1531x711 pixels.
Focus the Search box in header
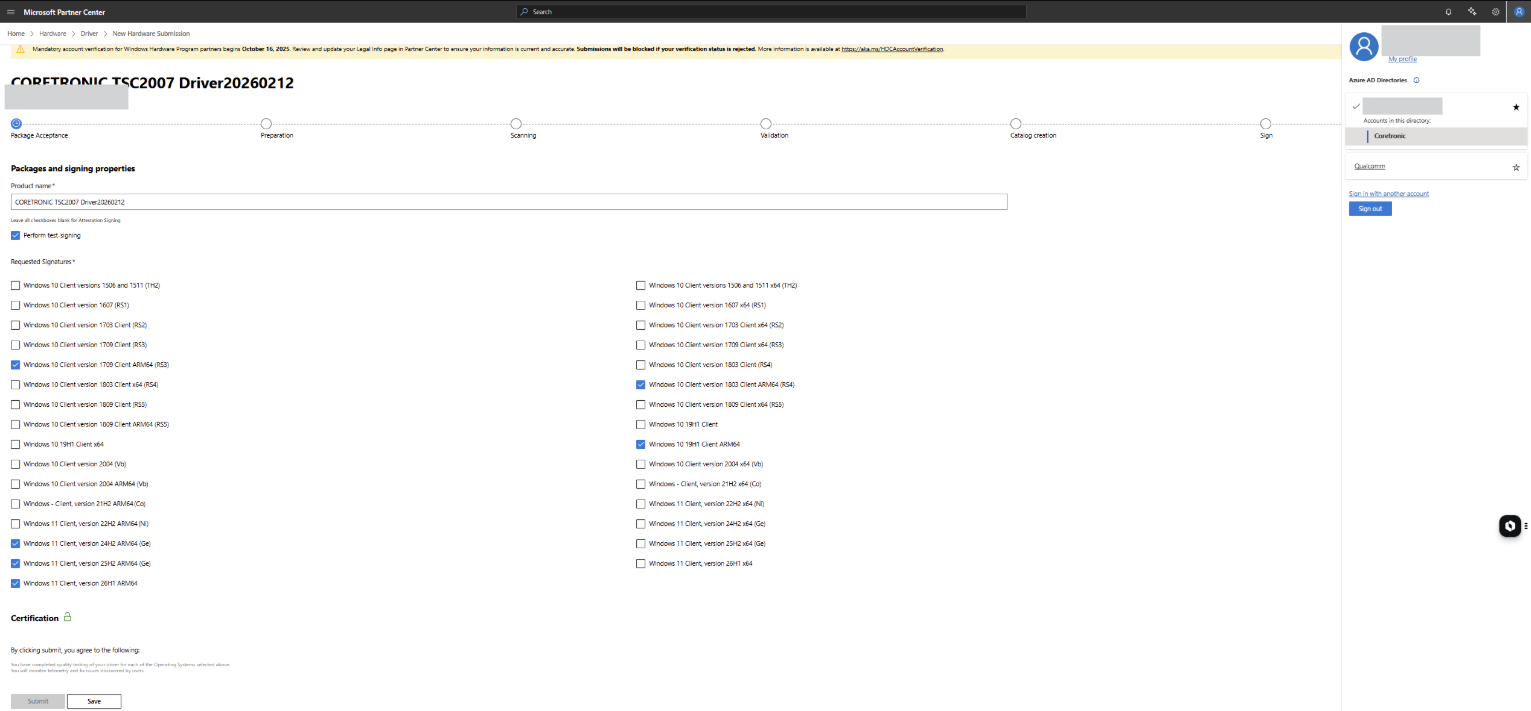771,12
